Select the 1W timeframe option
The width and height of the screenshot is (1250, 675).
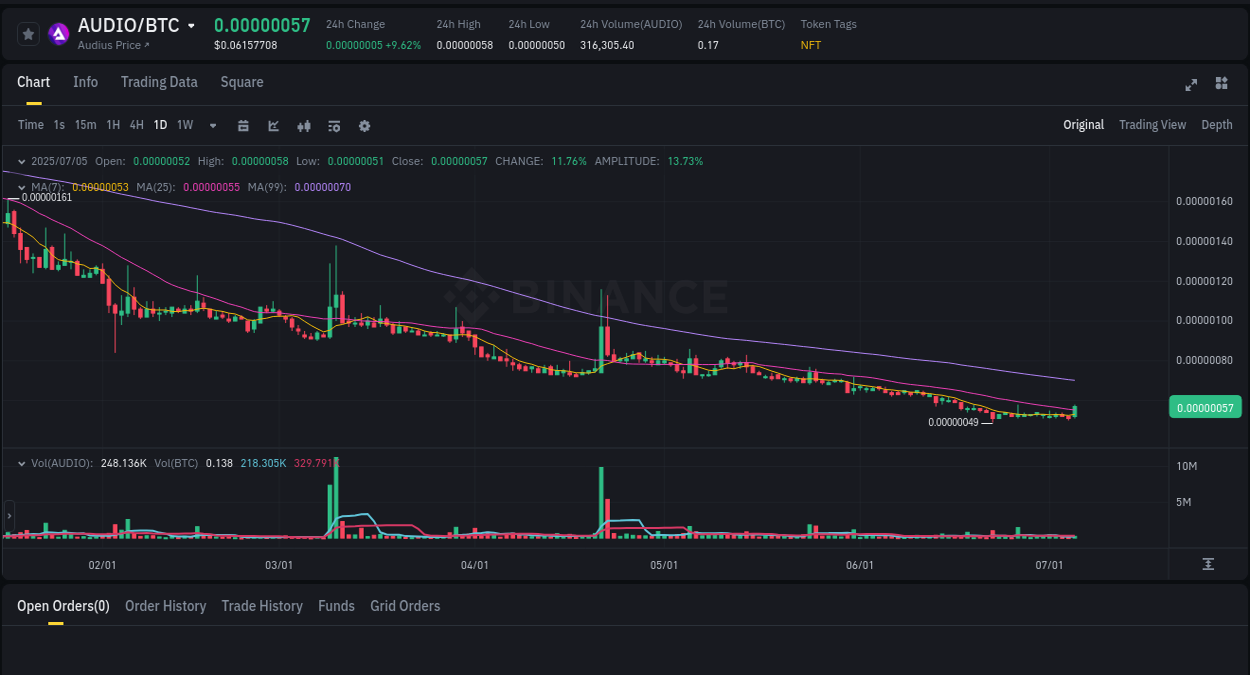click(184, 125)
